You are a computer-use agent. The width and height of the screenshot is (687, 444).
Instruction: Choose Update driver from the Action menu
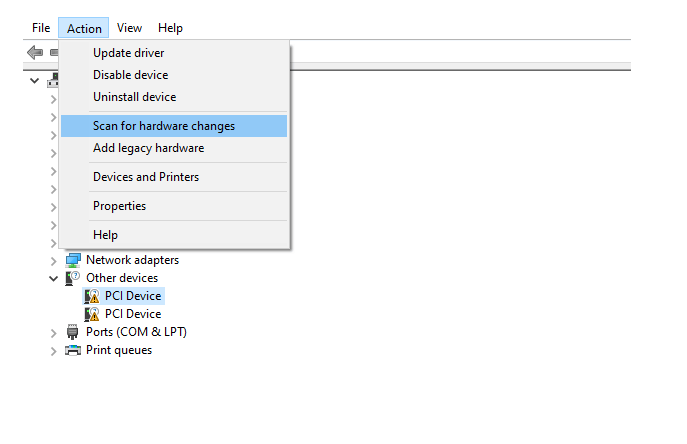point(174,53)
